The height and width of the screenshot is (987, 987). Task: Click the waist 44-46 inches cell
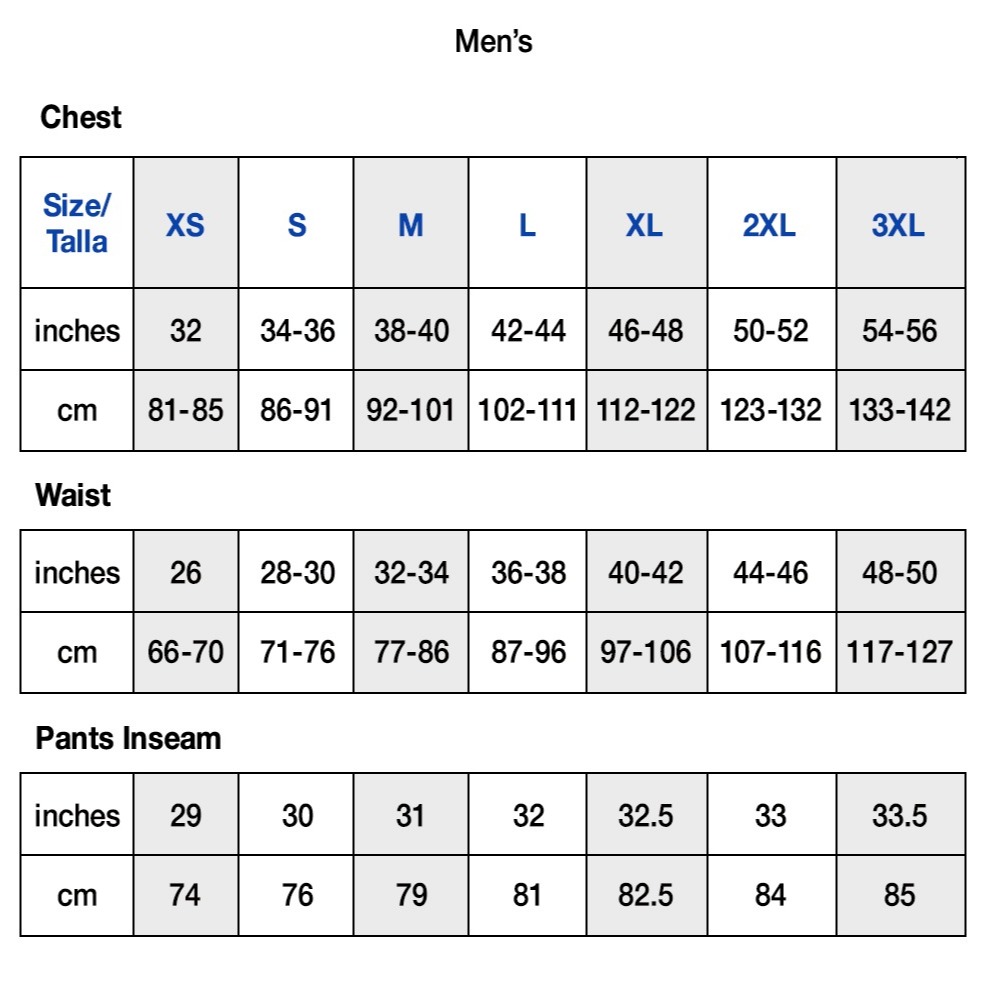point(770,572)
